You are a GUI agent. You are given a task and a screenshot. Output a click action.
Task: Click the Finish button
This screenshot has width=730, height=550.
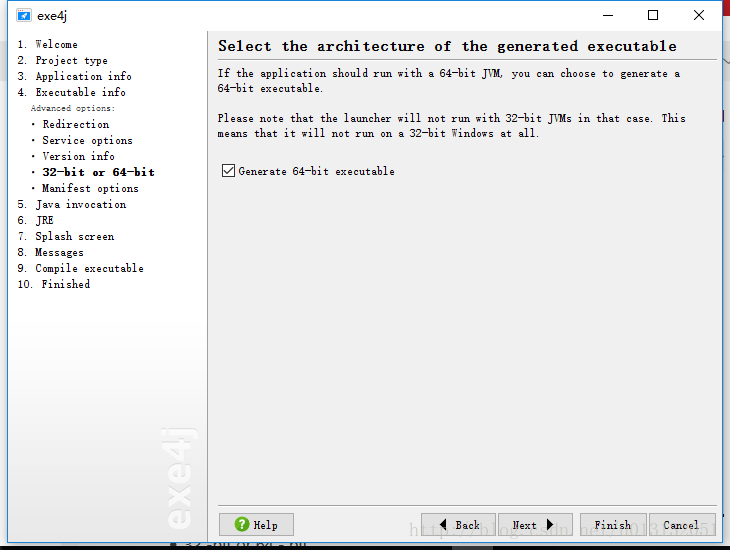point(613,525)
